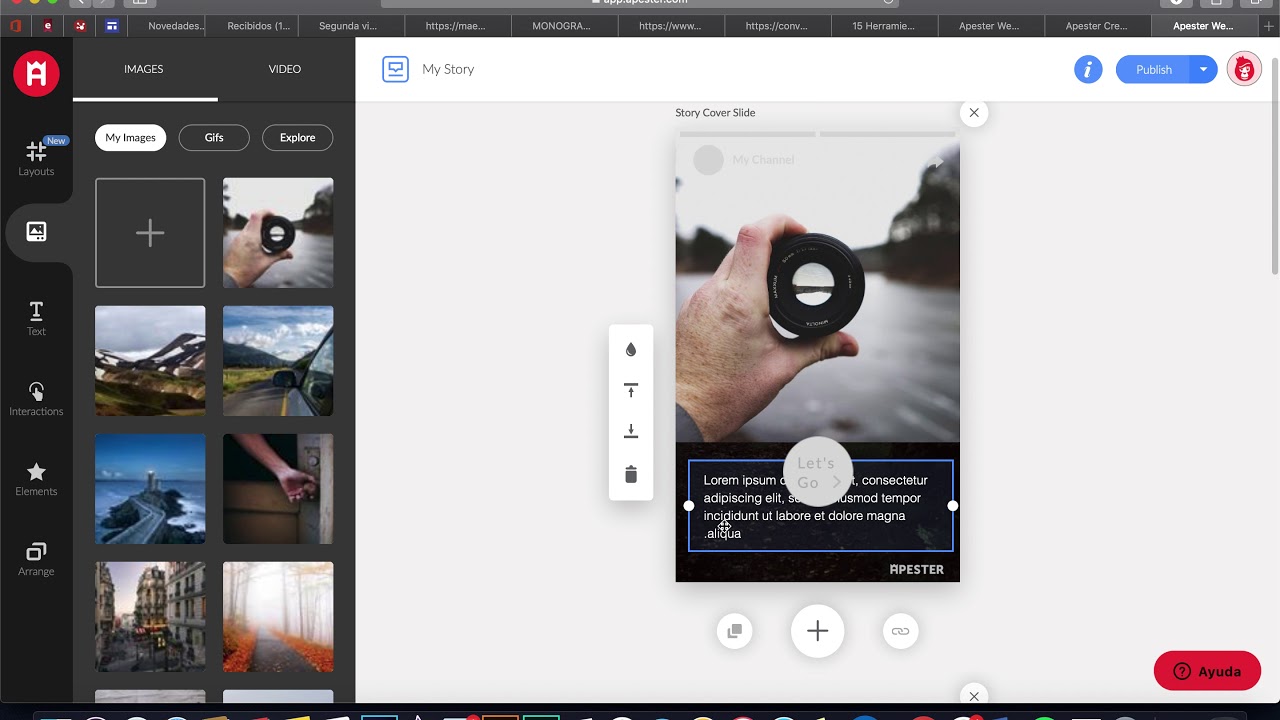Viewport: 1280px width, 720px height.
Task: Click the Story Cover Slide label
Action: (715, 113)
